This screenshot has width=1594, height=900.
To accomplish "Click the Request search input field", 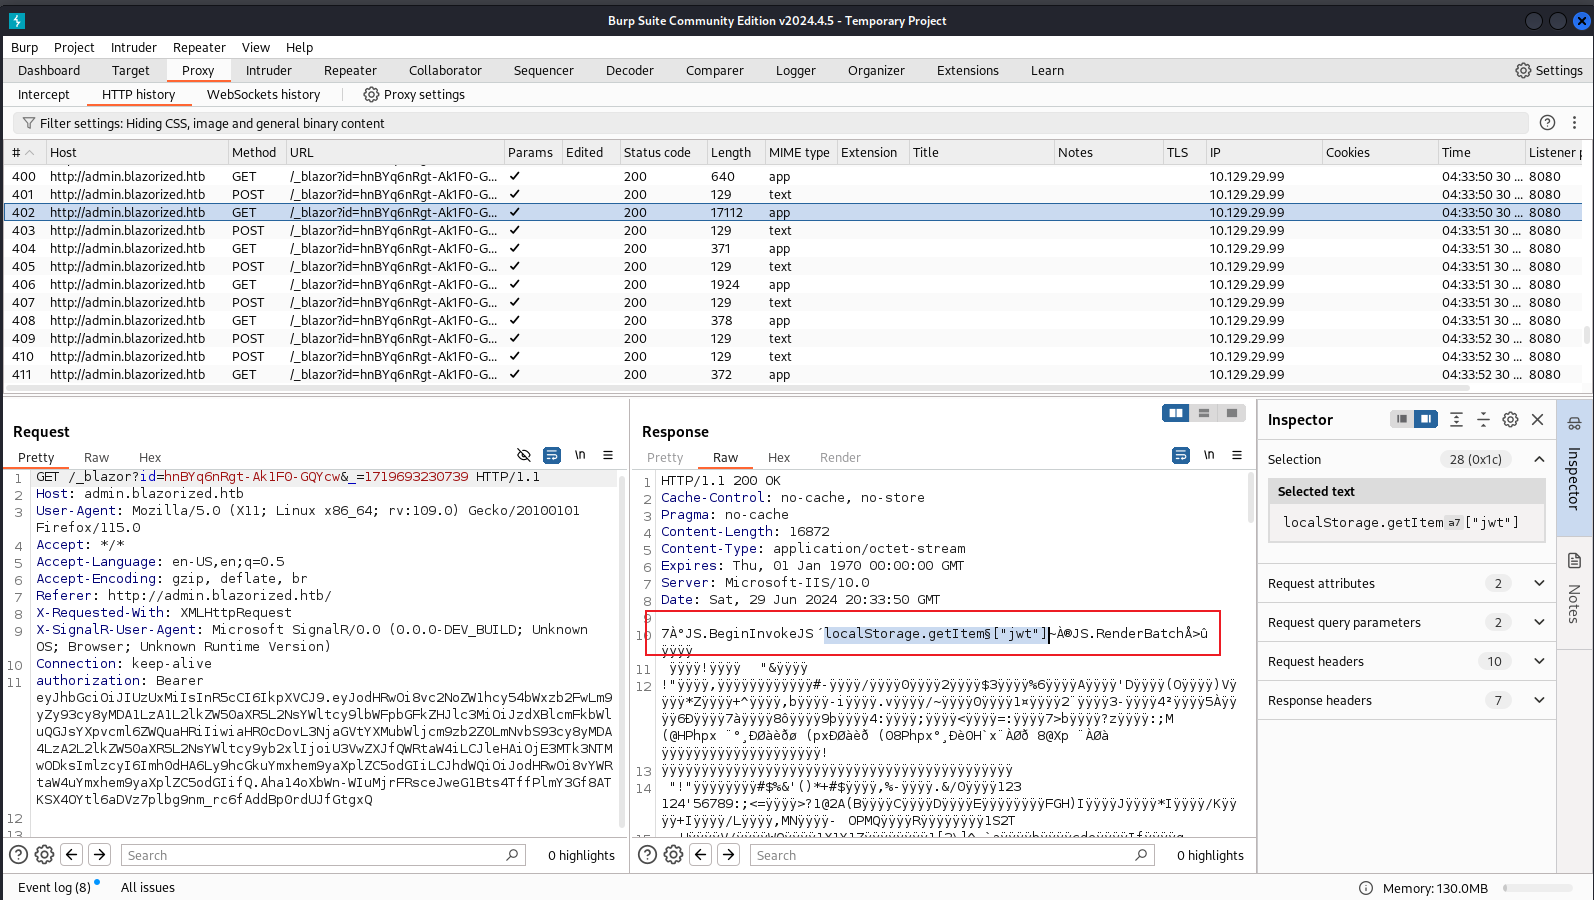I will (323, 855).
